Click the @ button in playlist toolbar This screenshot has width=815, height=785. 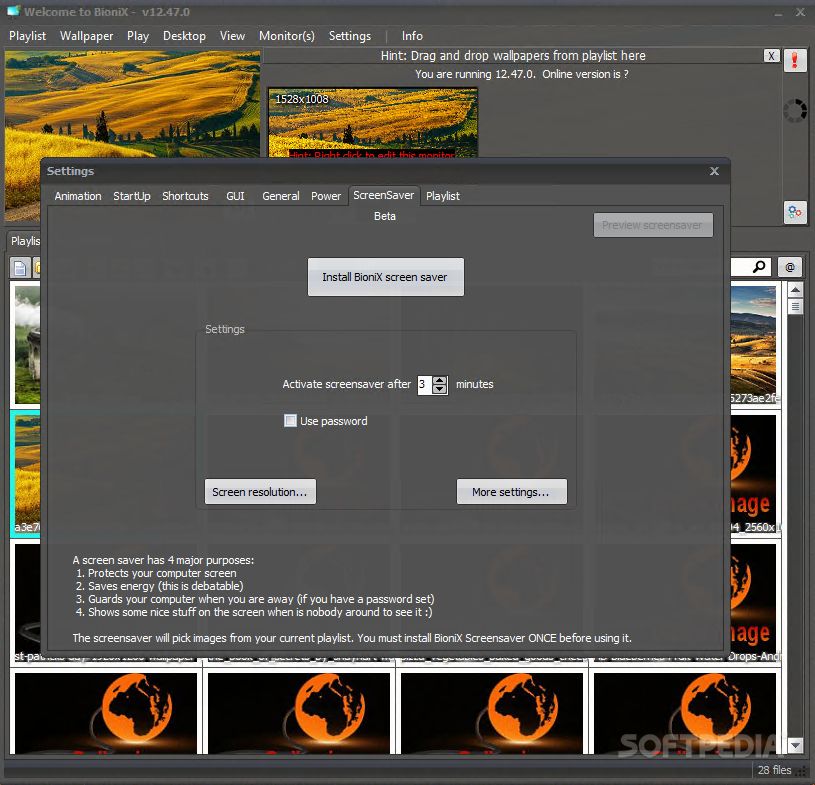790,267
